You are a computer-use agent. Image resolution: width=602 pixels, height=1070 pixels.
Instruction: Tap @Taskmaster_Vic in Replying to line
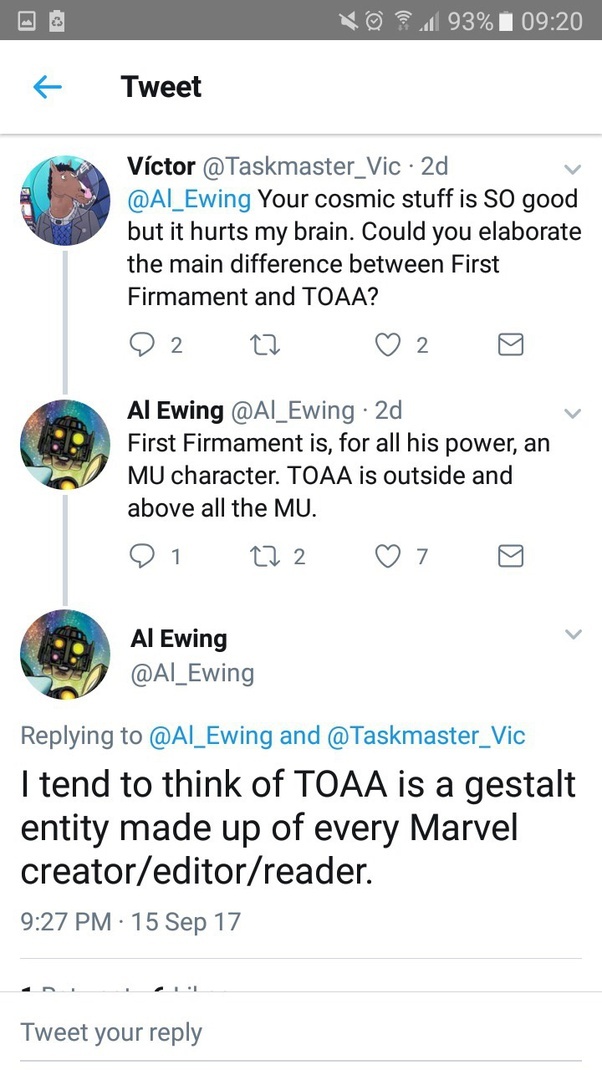tap(425, 736)
